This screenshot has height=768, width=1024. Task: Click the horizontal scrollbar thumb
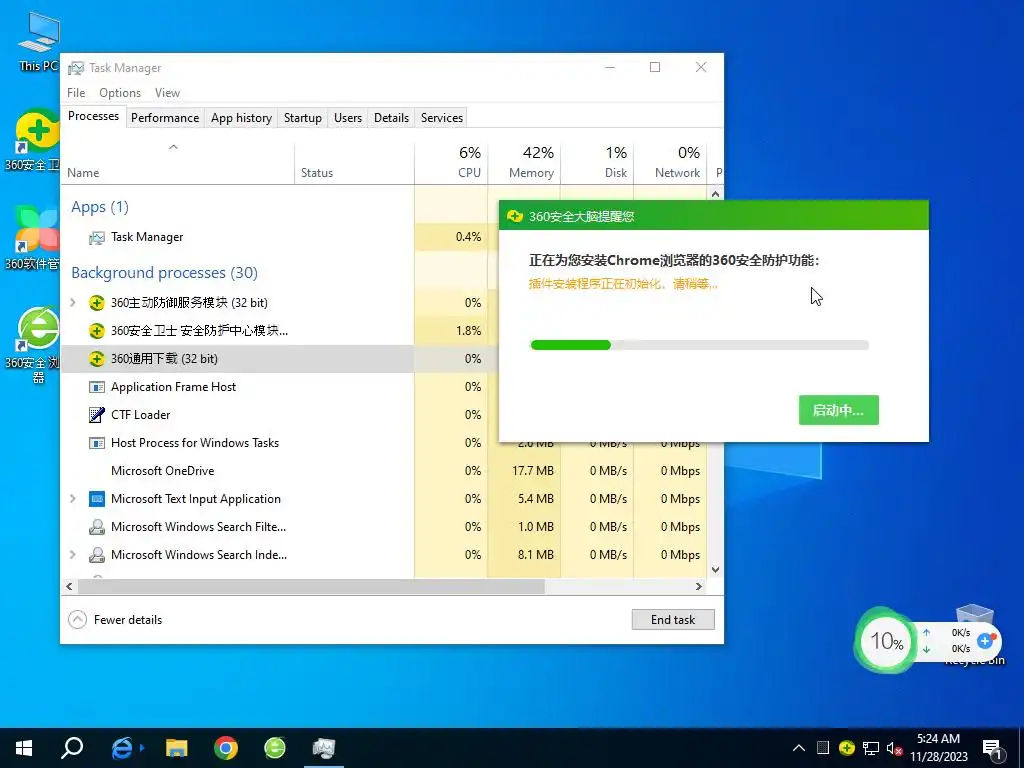tap(312, 586)
